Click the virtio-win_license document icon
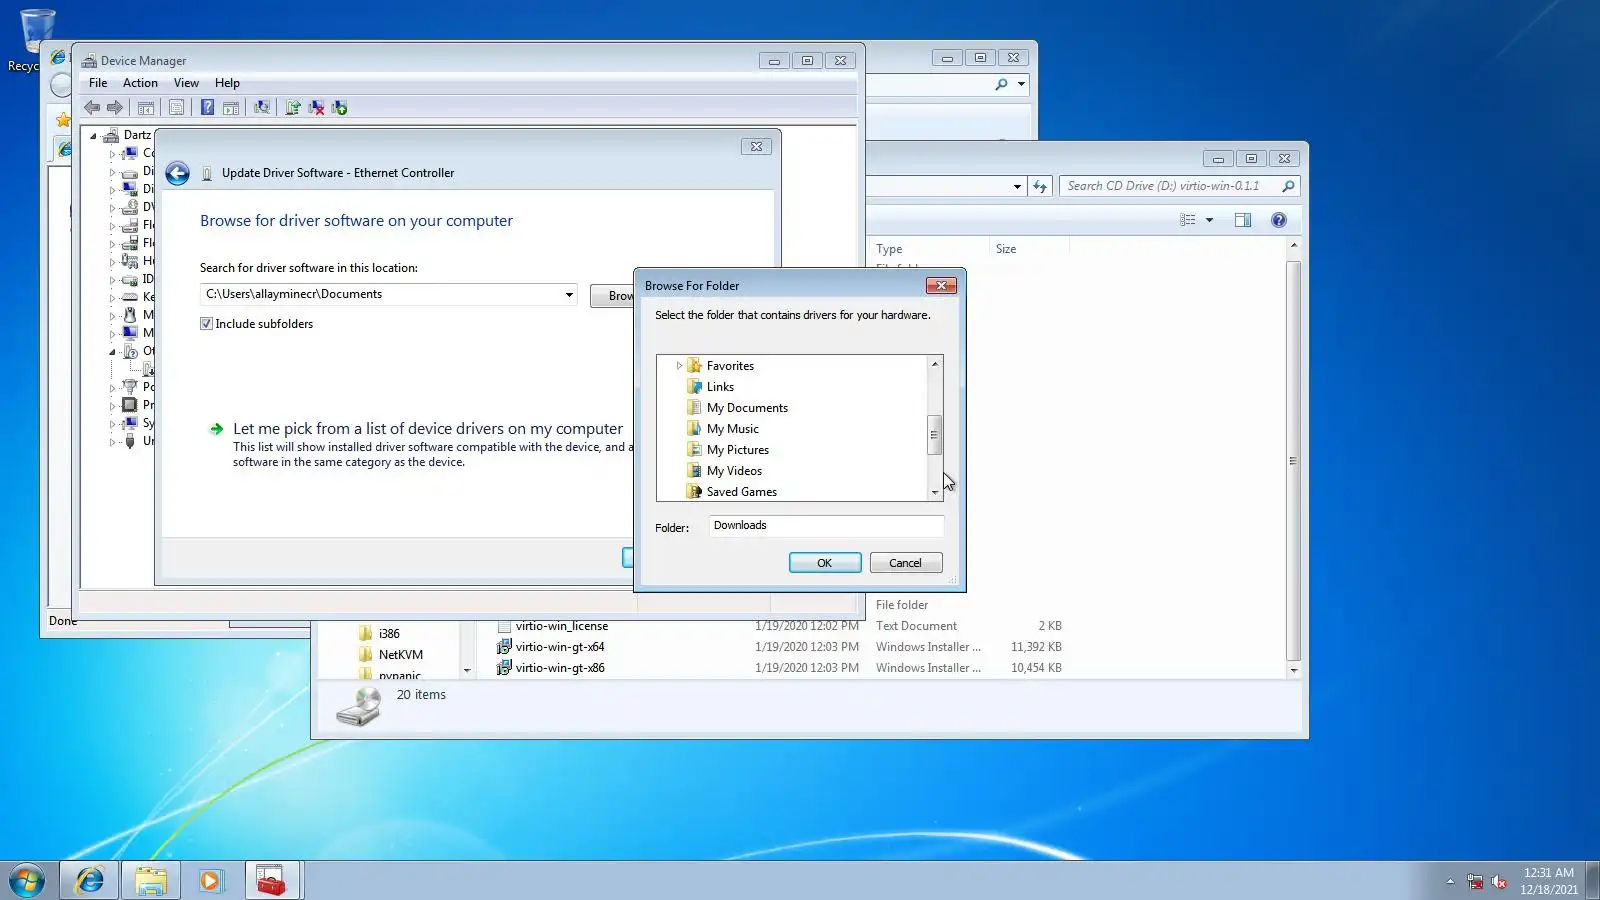This screenshot has width=1600, height=900. tap(504, 627)
